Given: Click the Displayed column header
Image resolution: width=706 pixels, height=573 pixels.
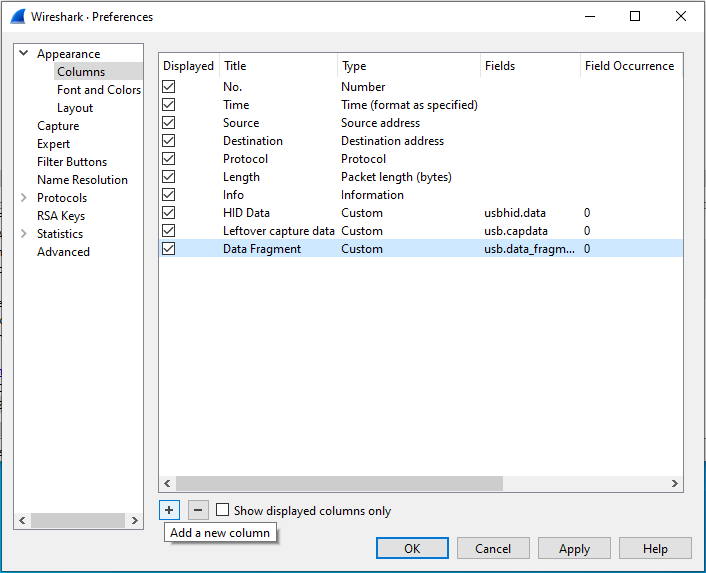Looking at the screenshot, I should click(x=189, y=66).
